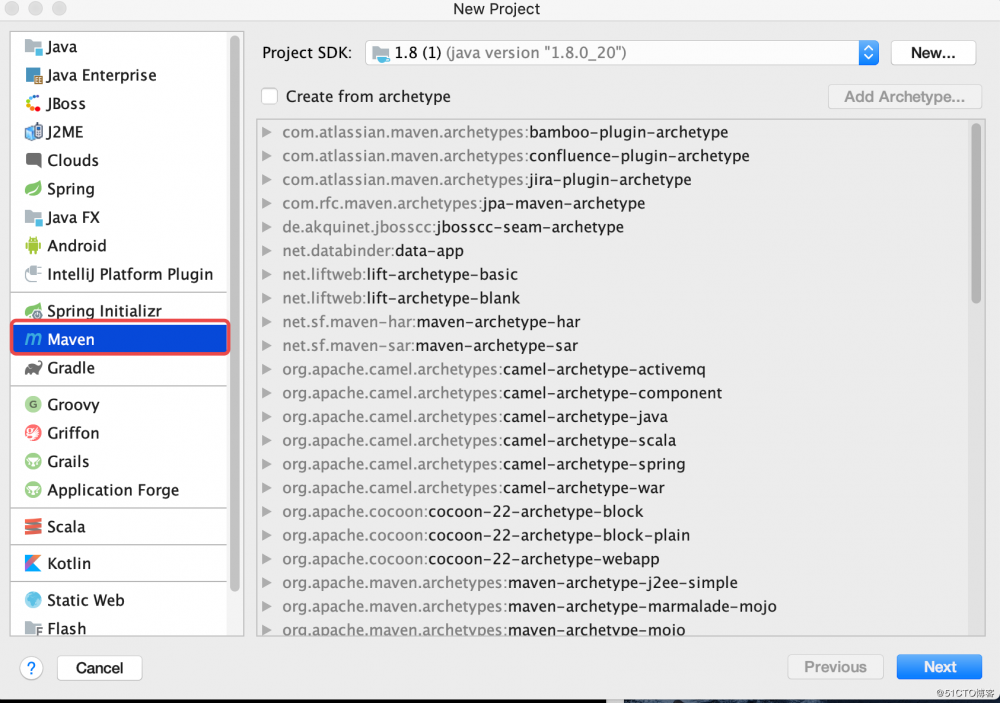Image resolution: width=1000 pixels, height=703 pixels.
Task: Expand lift-archetype-blank entry
Action: [x=267, y=298]
